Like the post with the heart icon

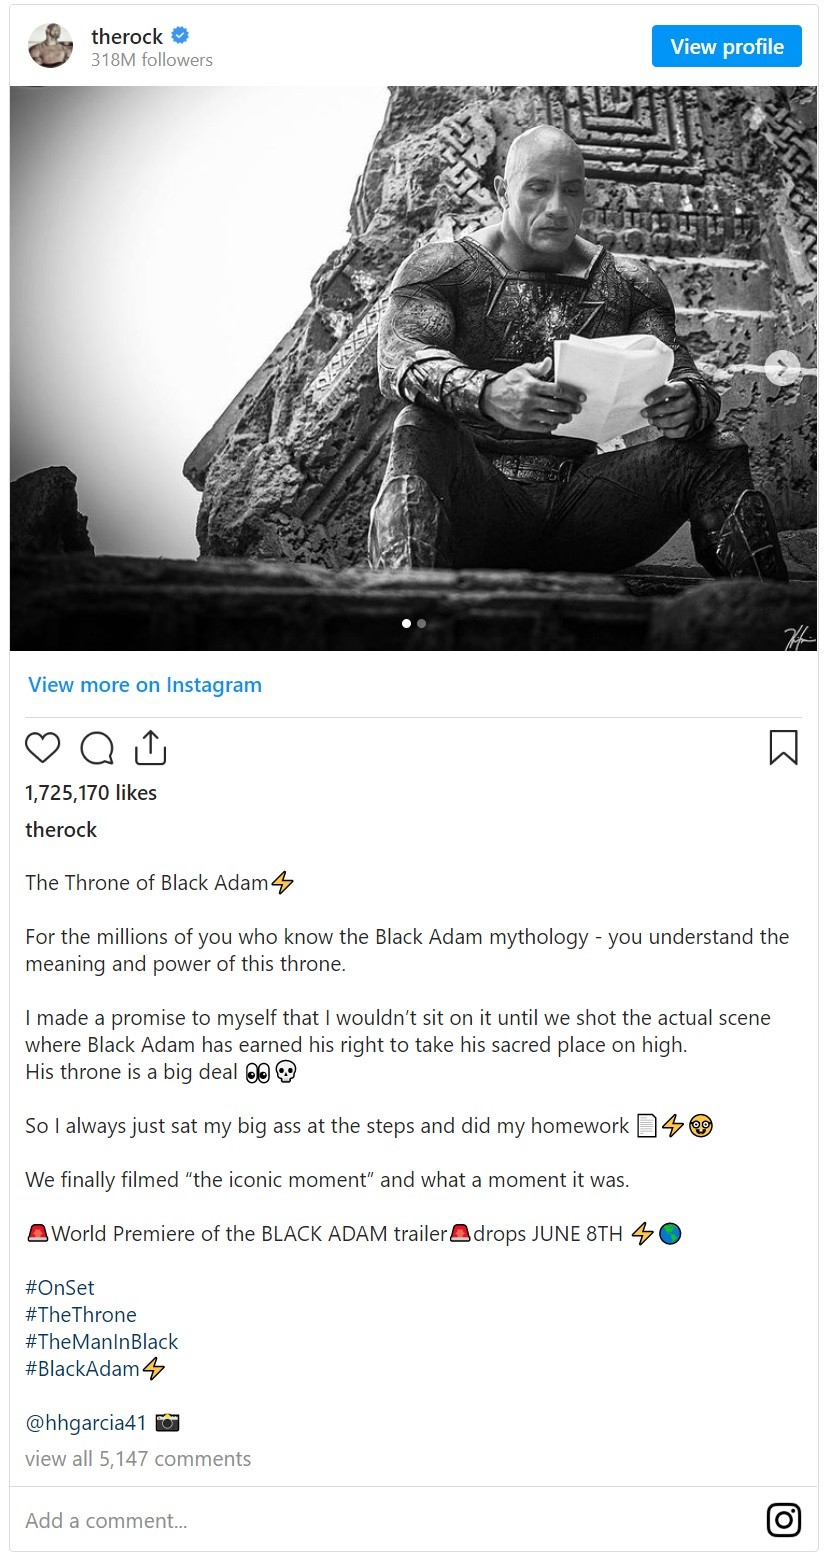[43, 748]
